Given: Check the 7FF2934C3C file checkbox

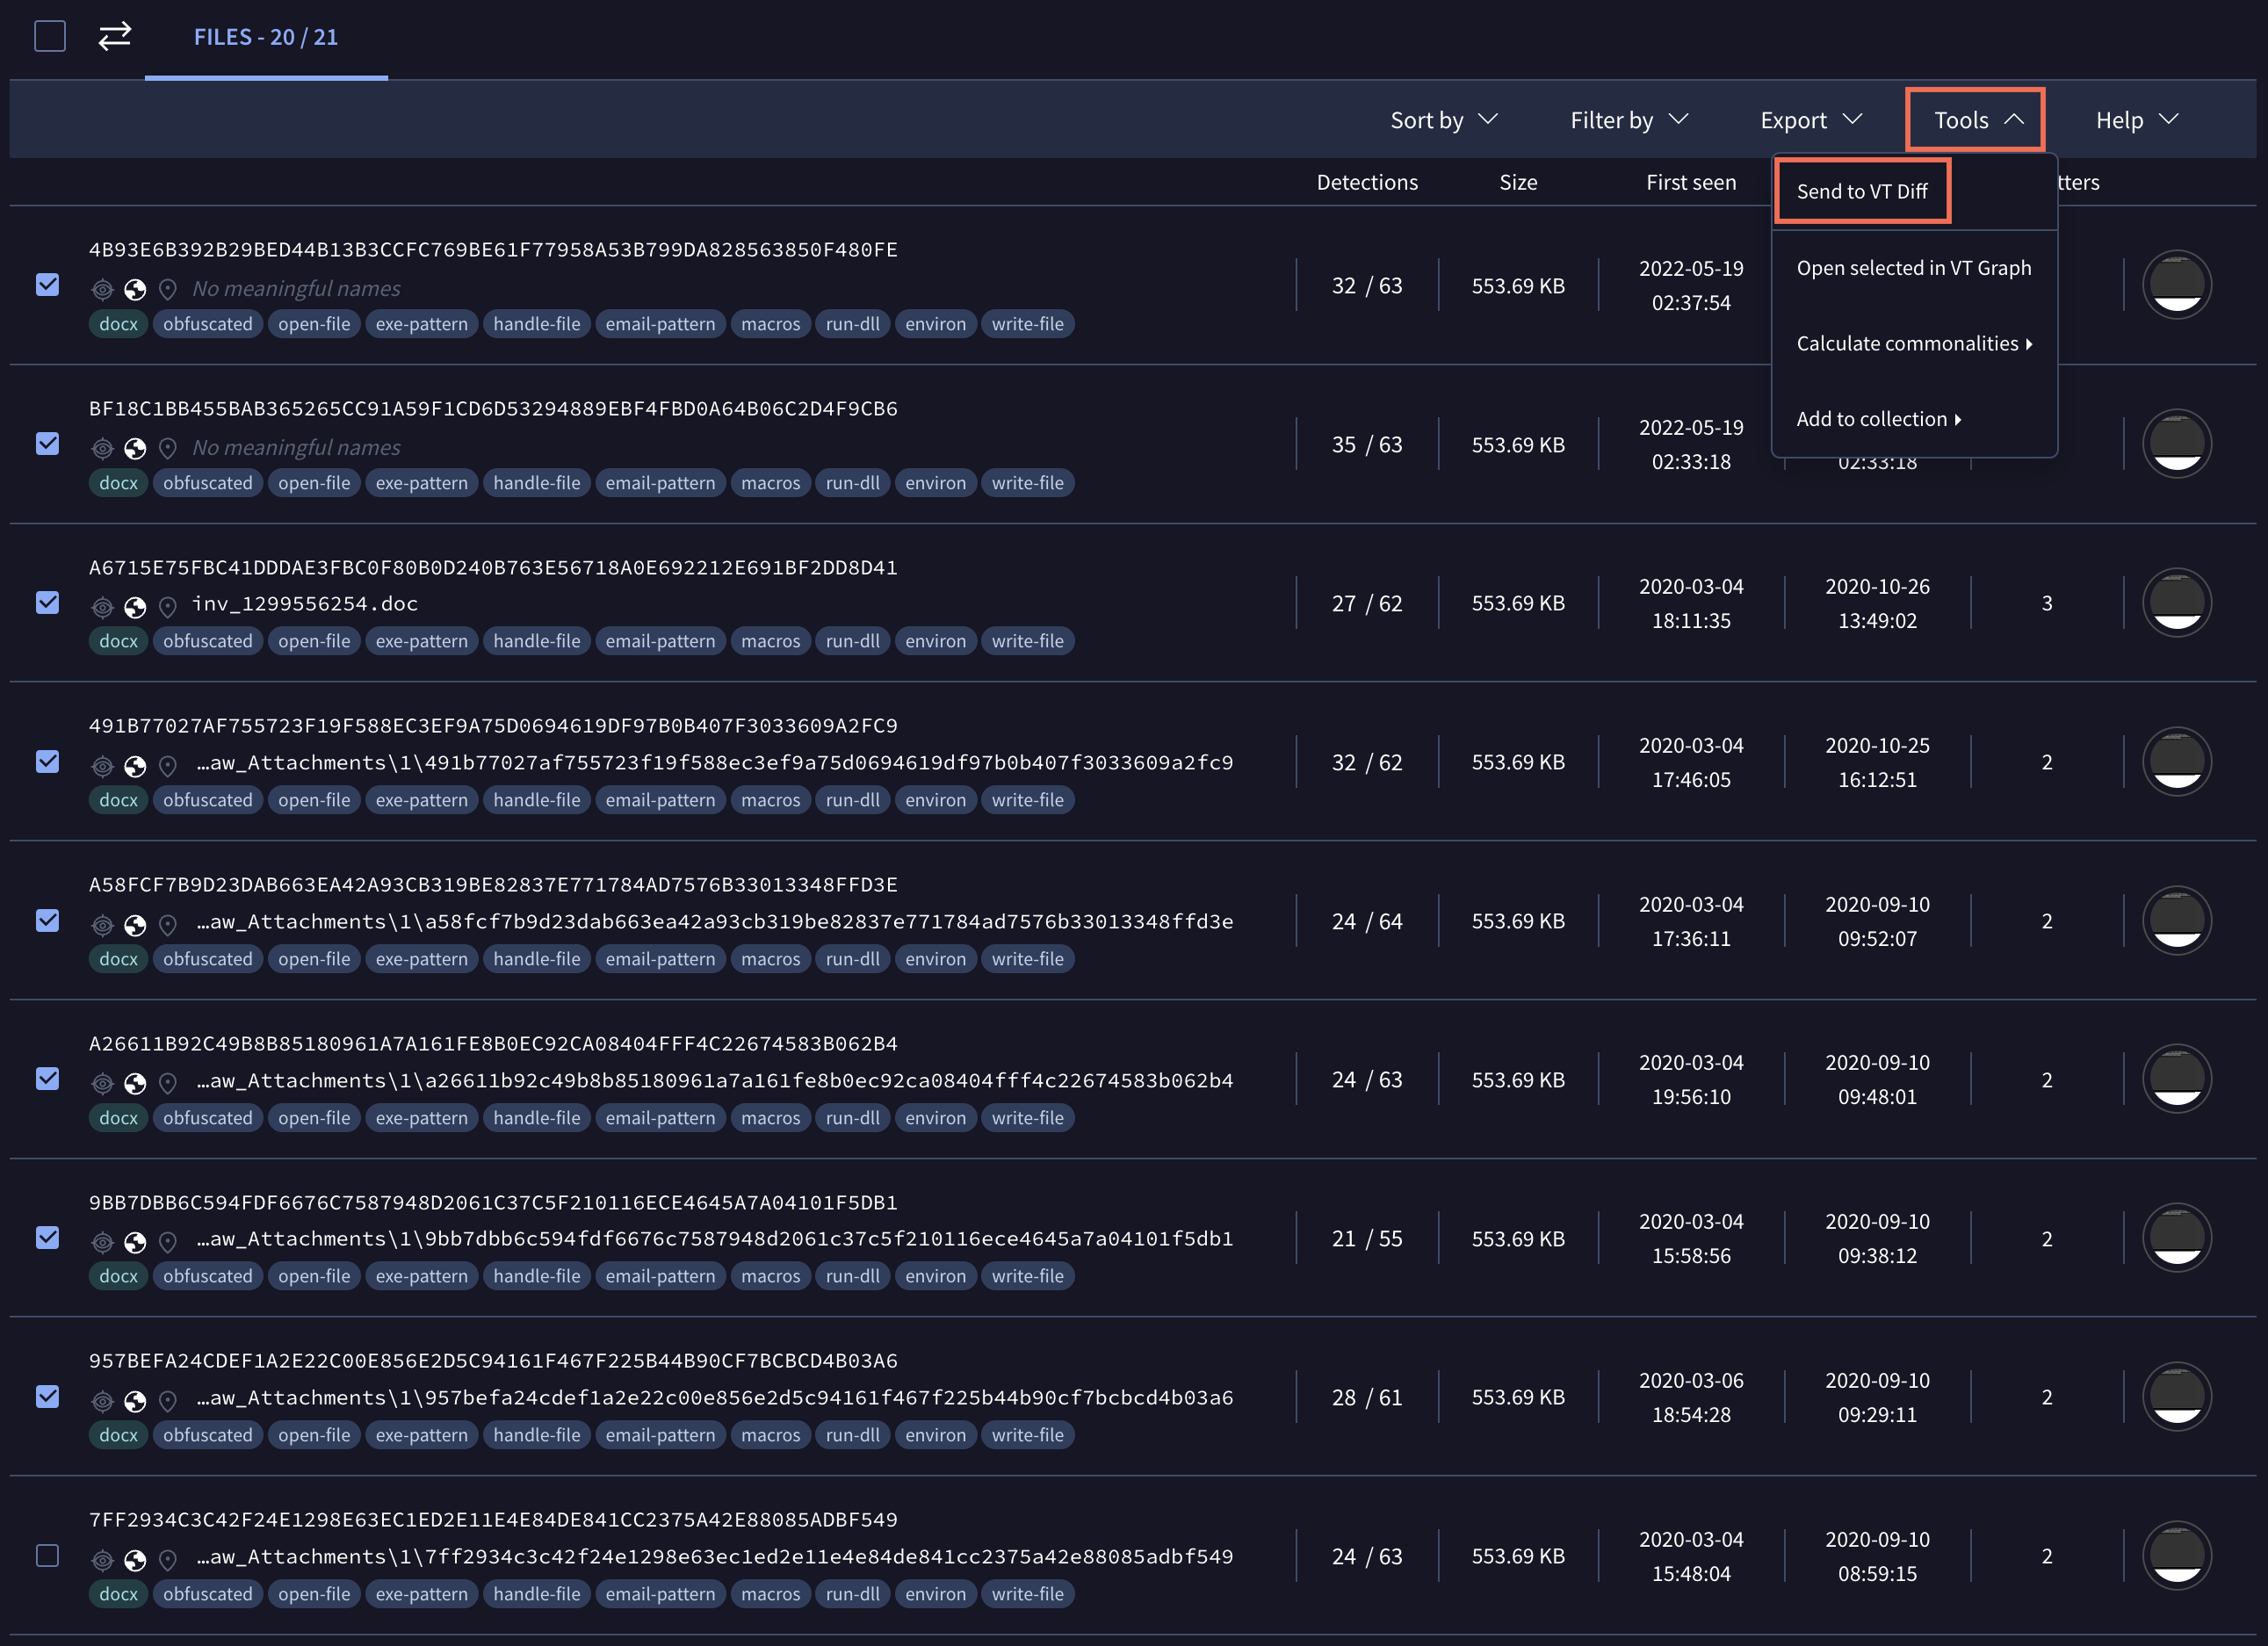Looking at the screenshot, I should tap(47, 1555).
